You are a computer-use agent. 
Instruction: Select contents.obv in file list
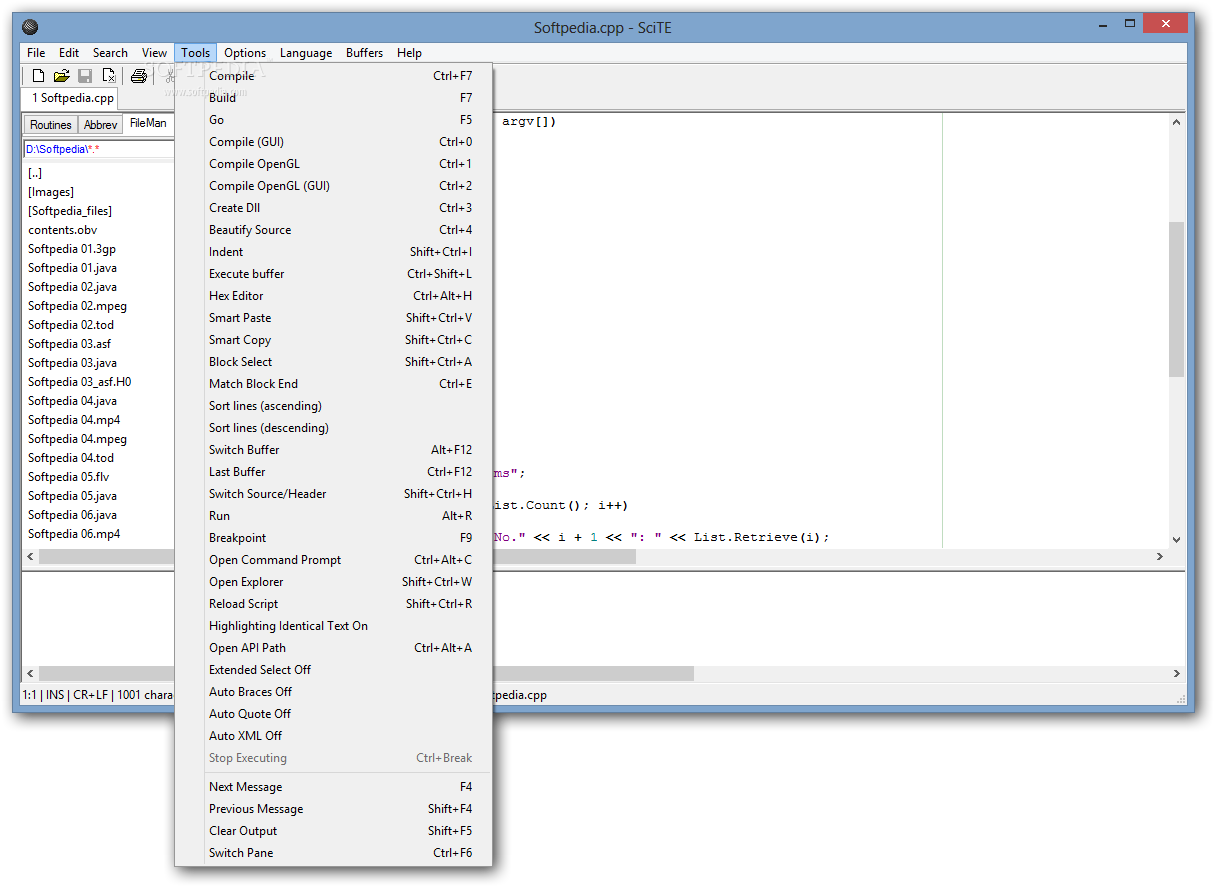click(x=63, y=230)
